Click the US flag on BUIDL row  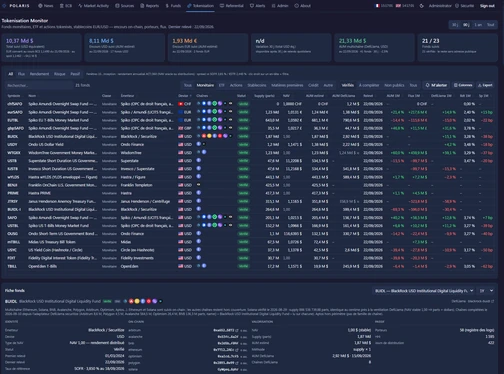coord(181,136)
